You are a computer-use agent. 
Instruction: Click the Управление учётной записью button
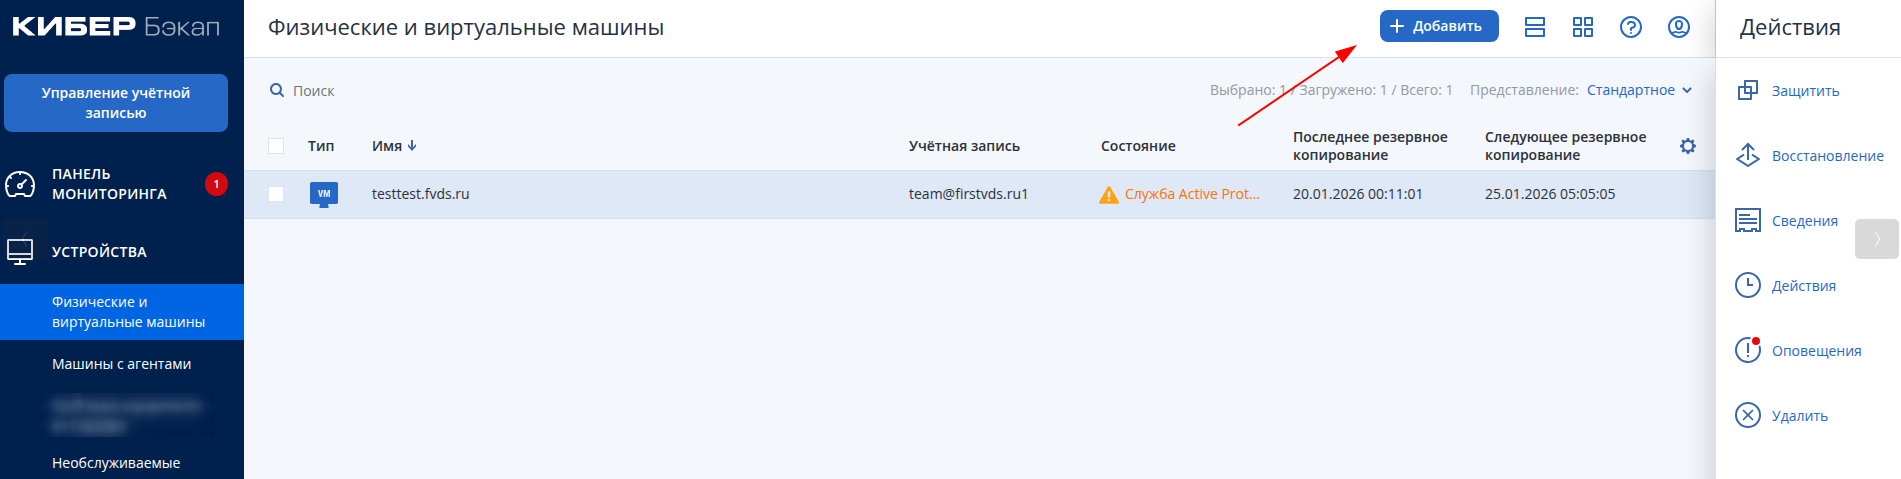pyautogui.click(x=116, y=103)
